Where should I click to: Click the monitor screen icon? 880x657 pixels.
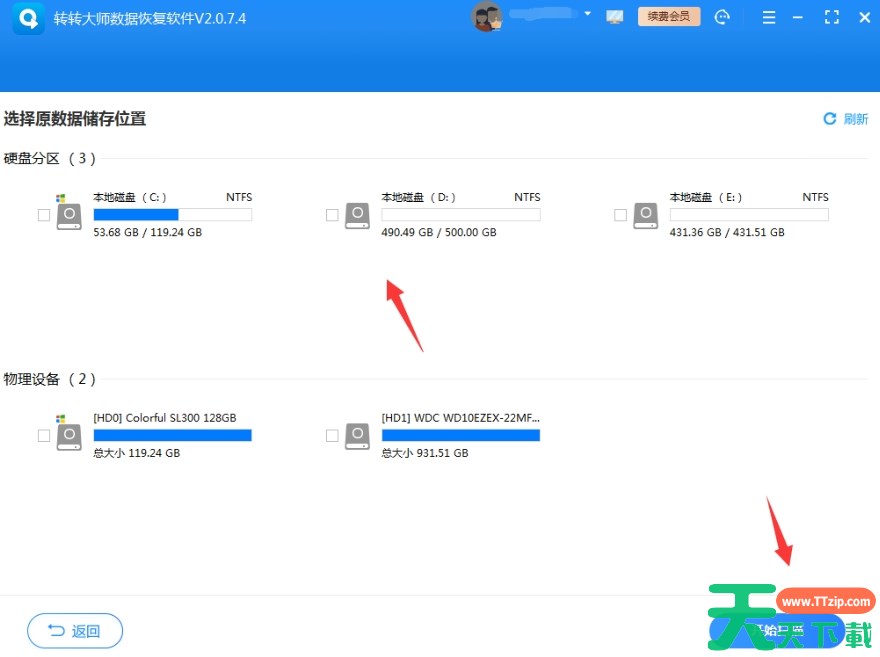coord(615,18)
